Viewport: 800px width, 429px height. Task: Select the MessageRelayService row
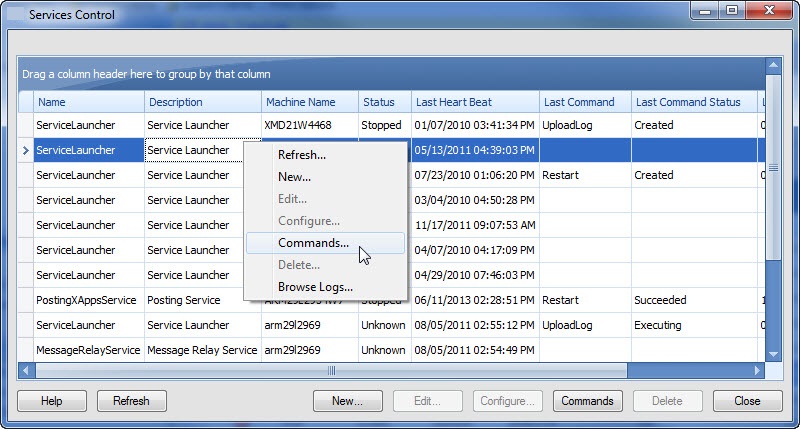88,350
